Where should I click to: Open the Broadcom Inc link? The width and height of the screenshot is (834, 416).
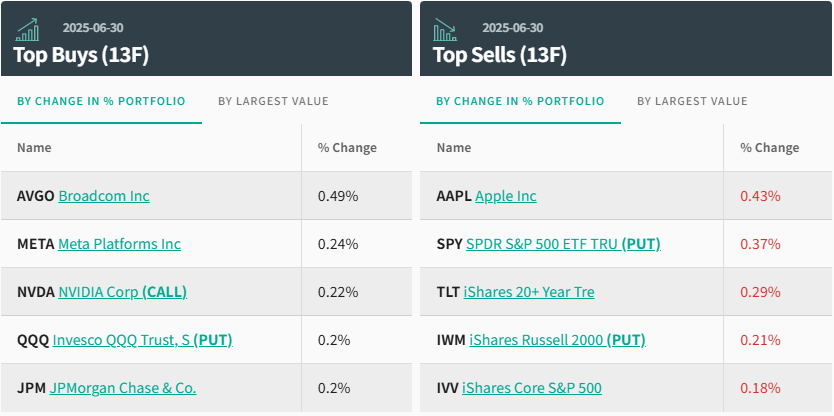click(104, 196)
